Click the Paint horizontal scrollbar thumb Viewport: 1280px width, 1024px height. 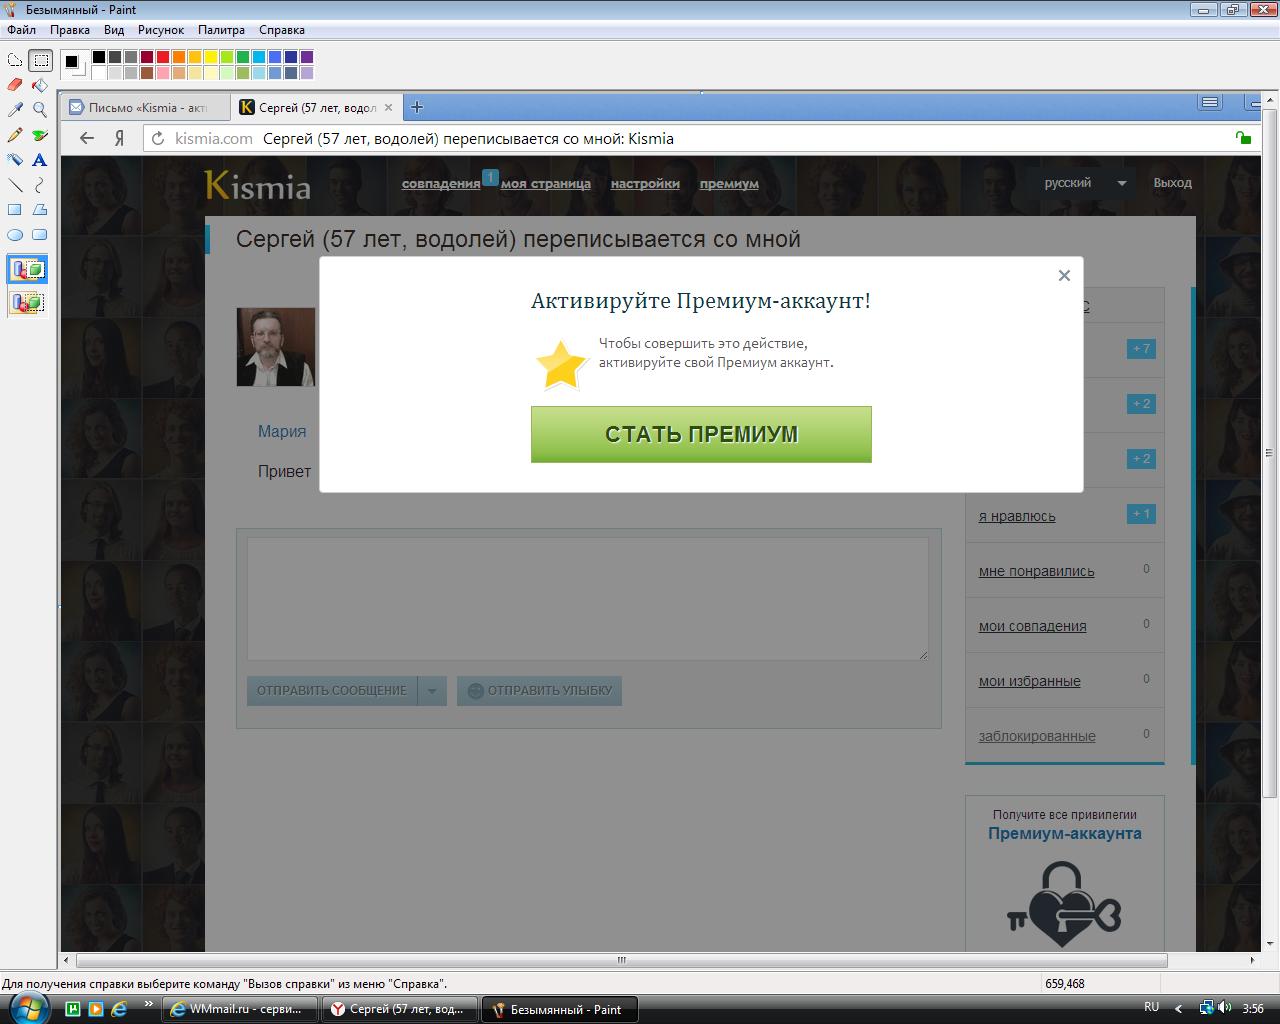tap(621, 960)
